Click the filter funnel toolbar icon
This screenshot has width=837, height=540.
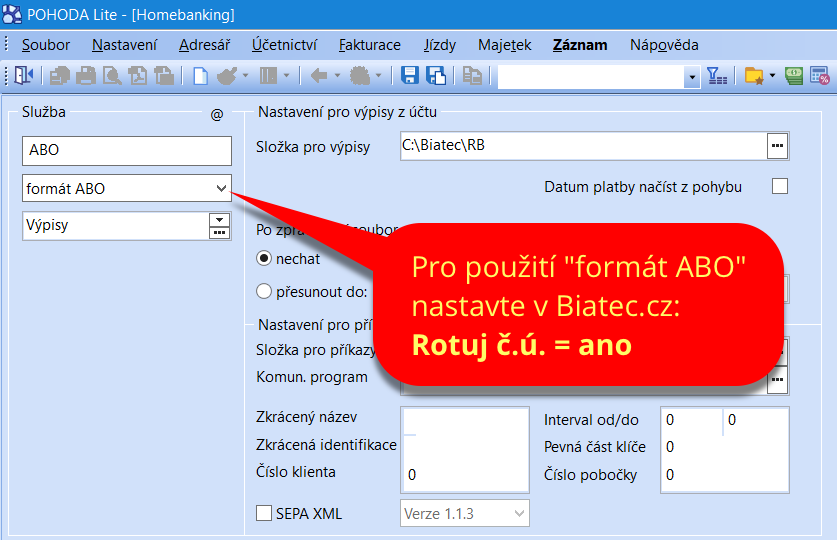pos(717,76)
